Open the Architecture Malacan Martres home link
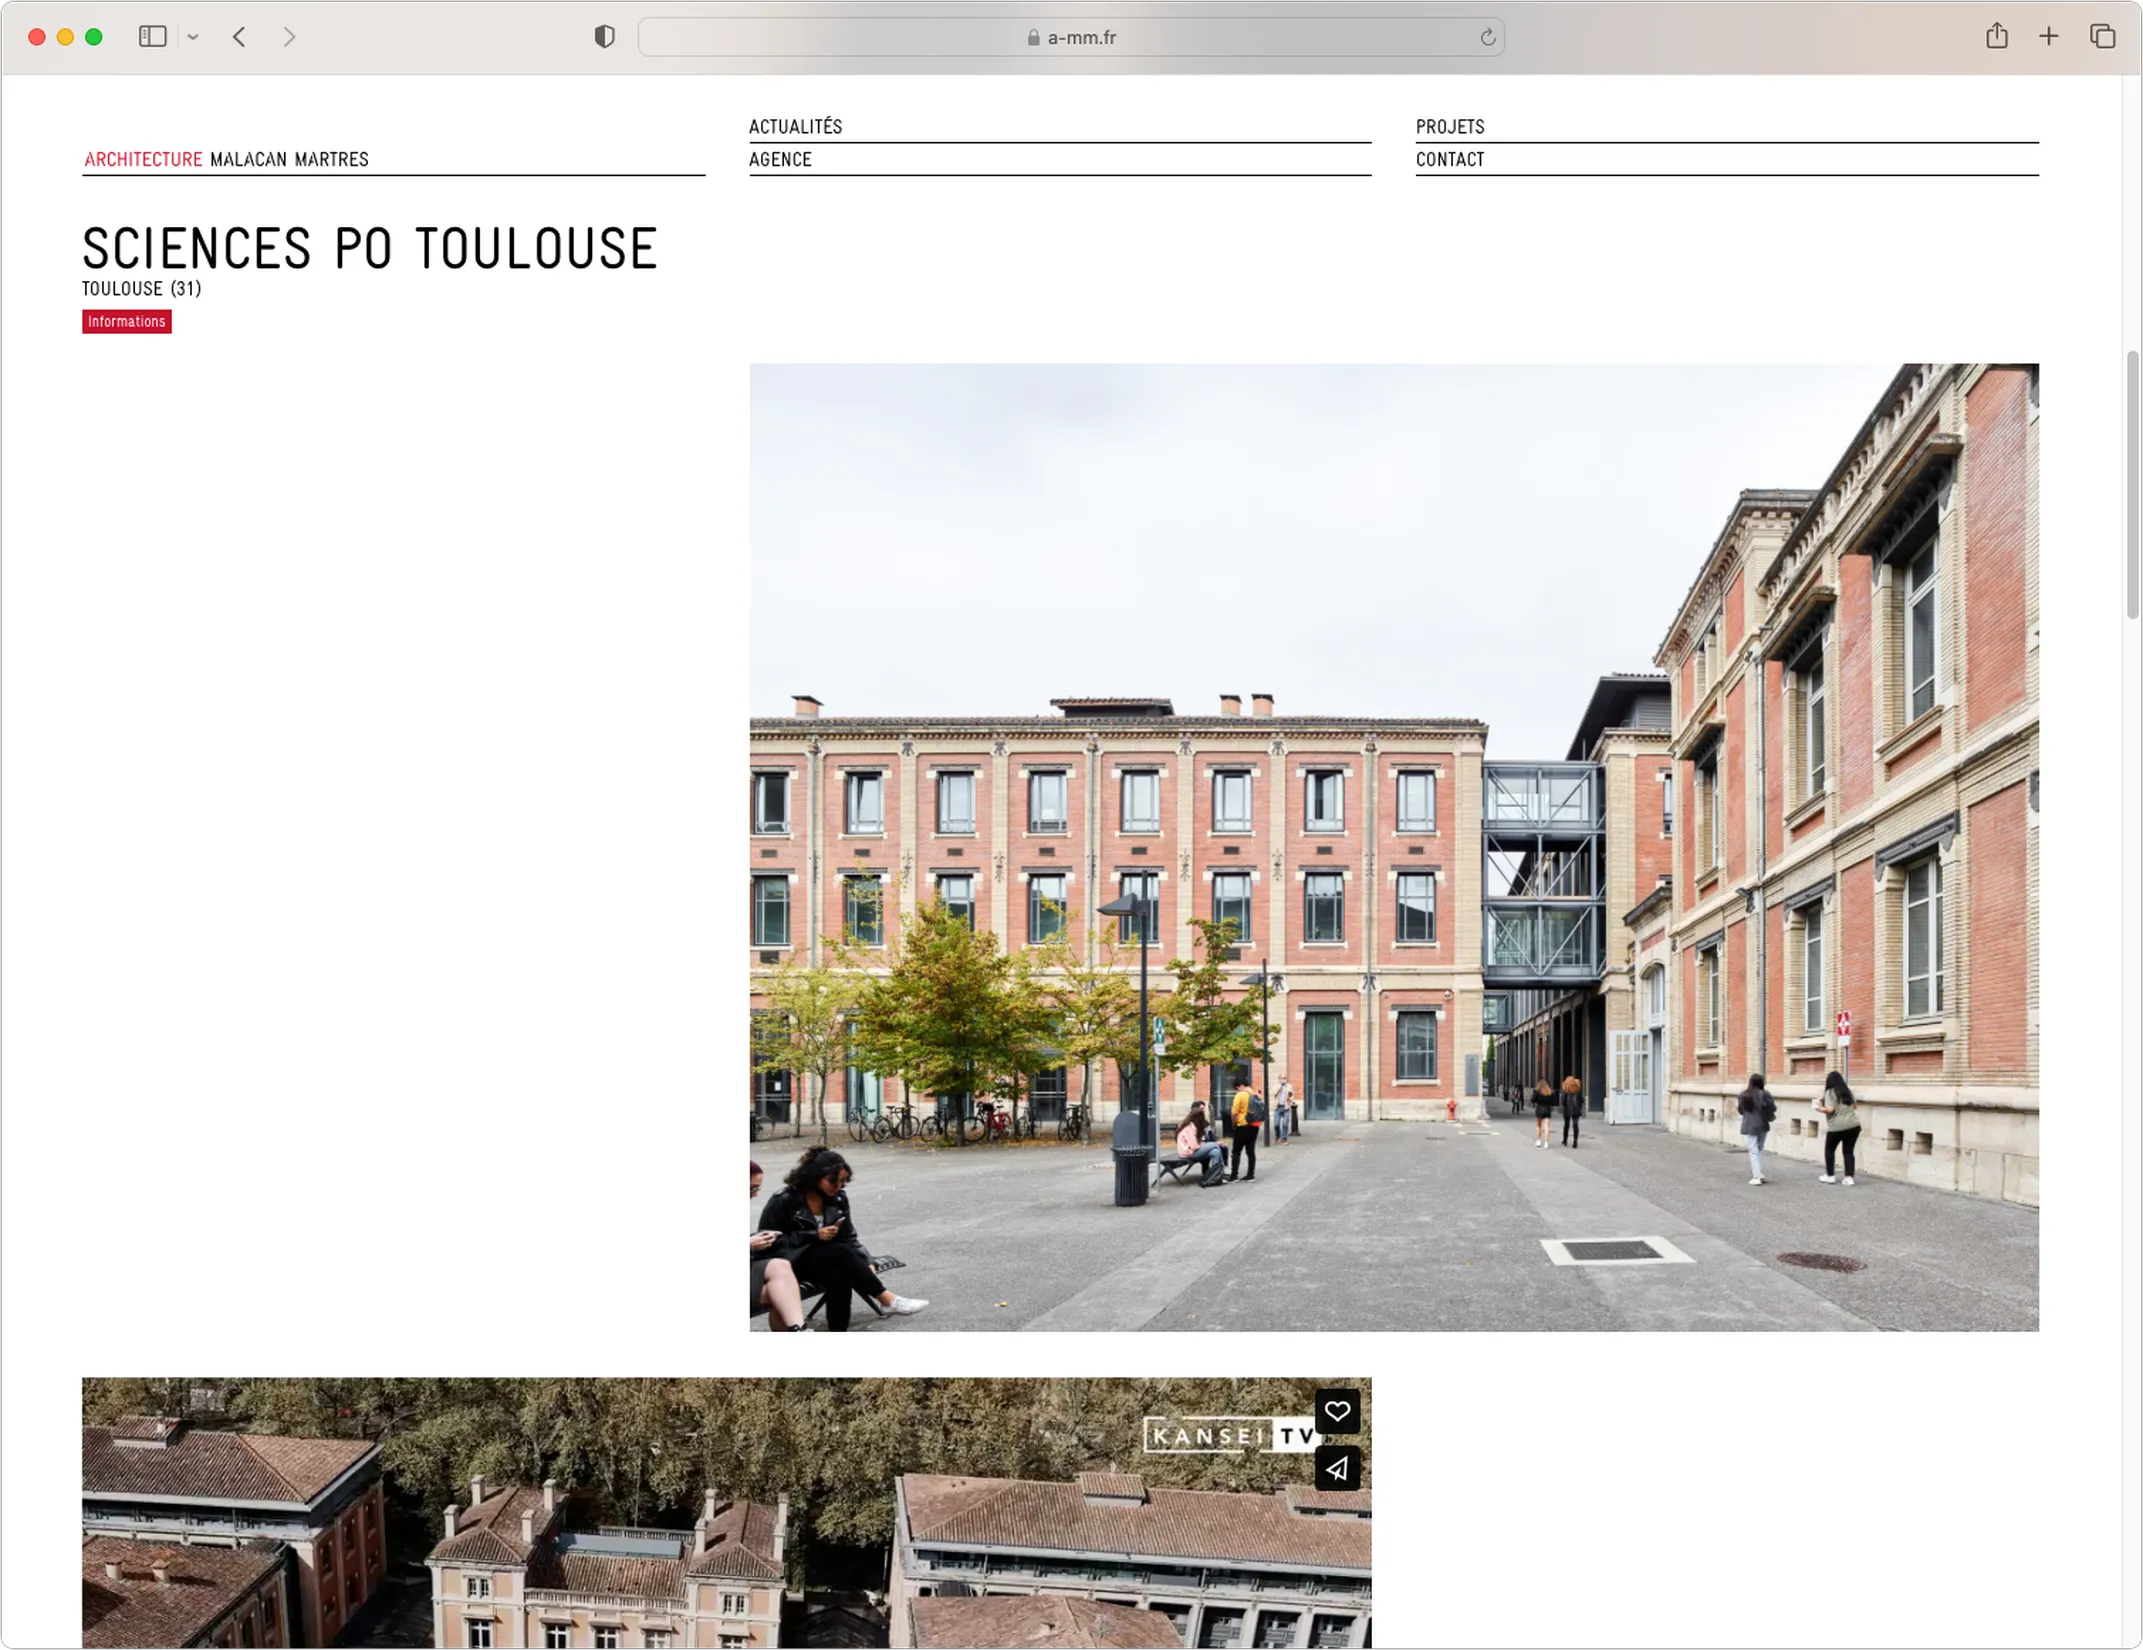The width and height of the screenshot is (2143, 1650). tap(226, 159)
